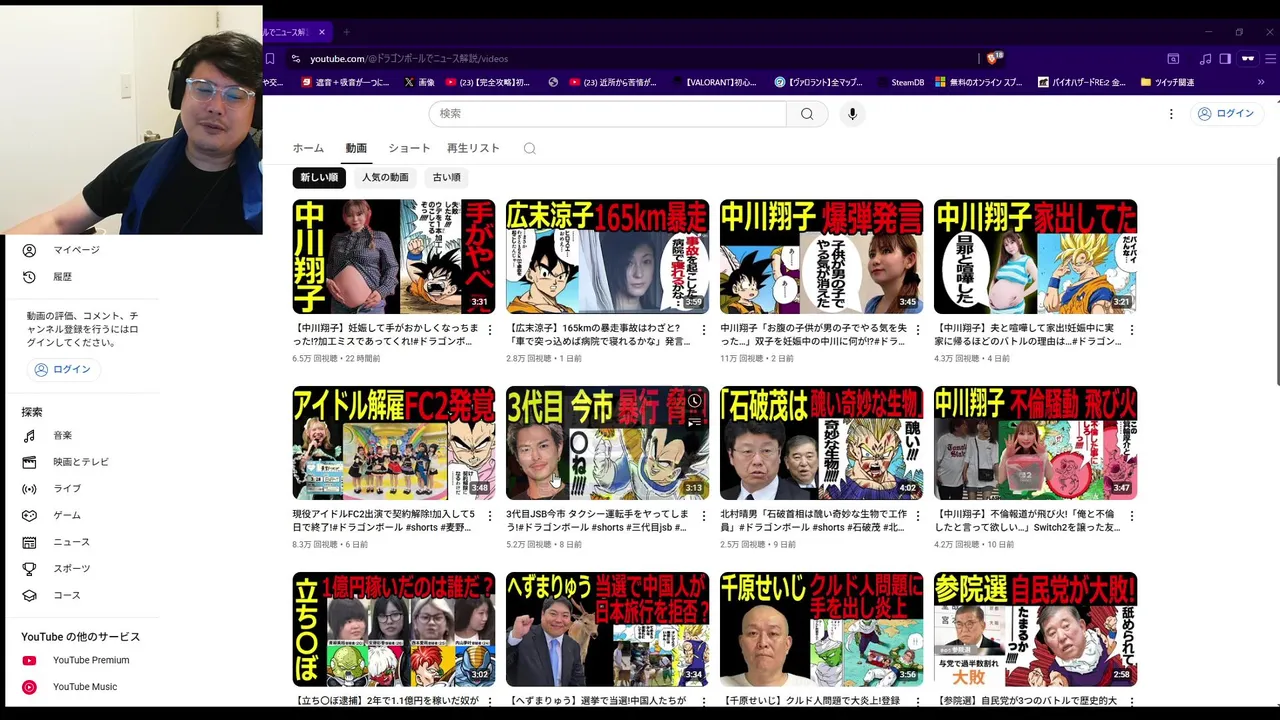Screen dimensions: 1280x720
Task: Select the 新しい順 sort chip
Action: pyautogui.click(x=319, y=177)
